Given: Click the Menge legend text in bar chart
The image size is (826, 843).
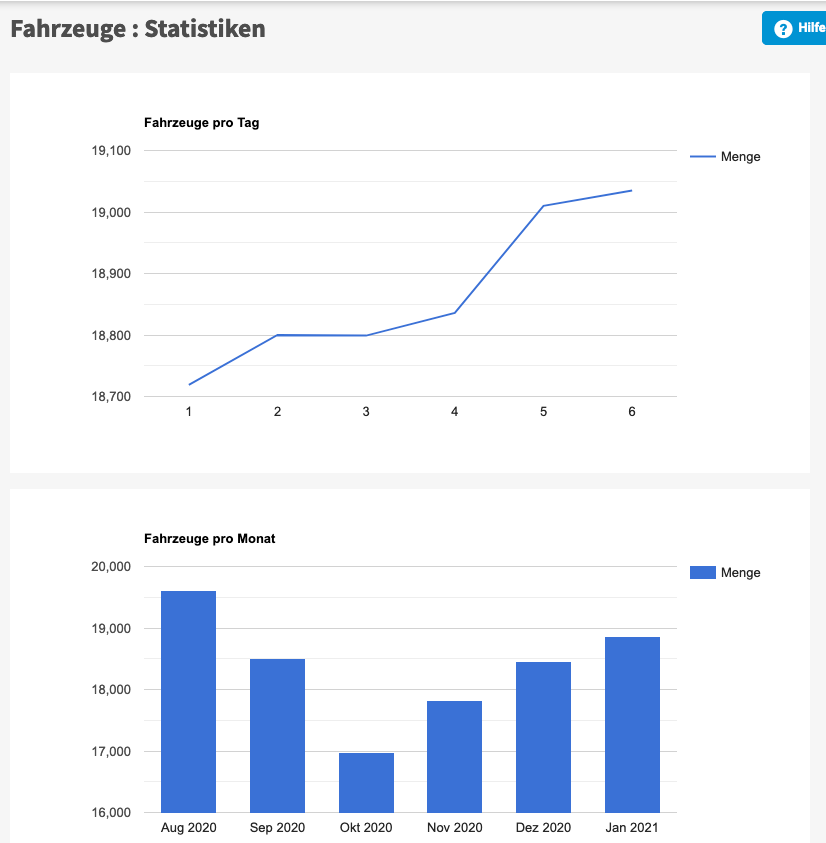Looking at the screenshot, I should click(x=740, y=573).
